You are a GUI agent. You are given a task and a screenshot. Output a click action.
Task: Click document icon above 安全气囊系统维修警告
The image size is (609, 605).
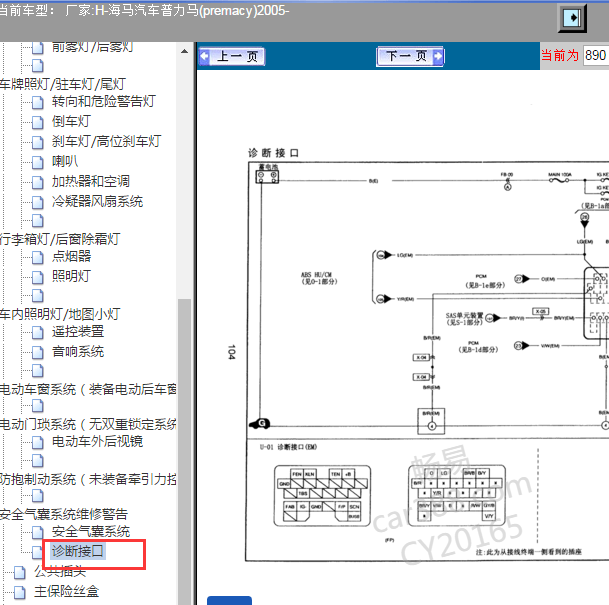click(38, 495)
